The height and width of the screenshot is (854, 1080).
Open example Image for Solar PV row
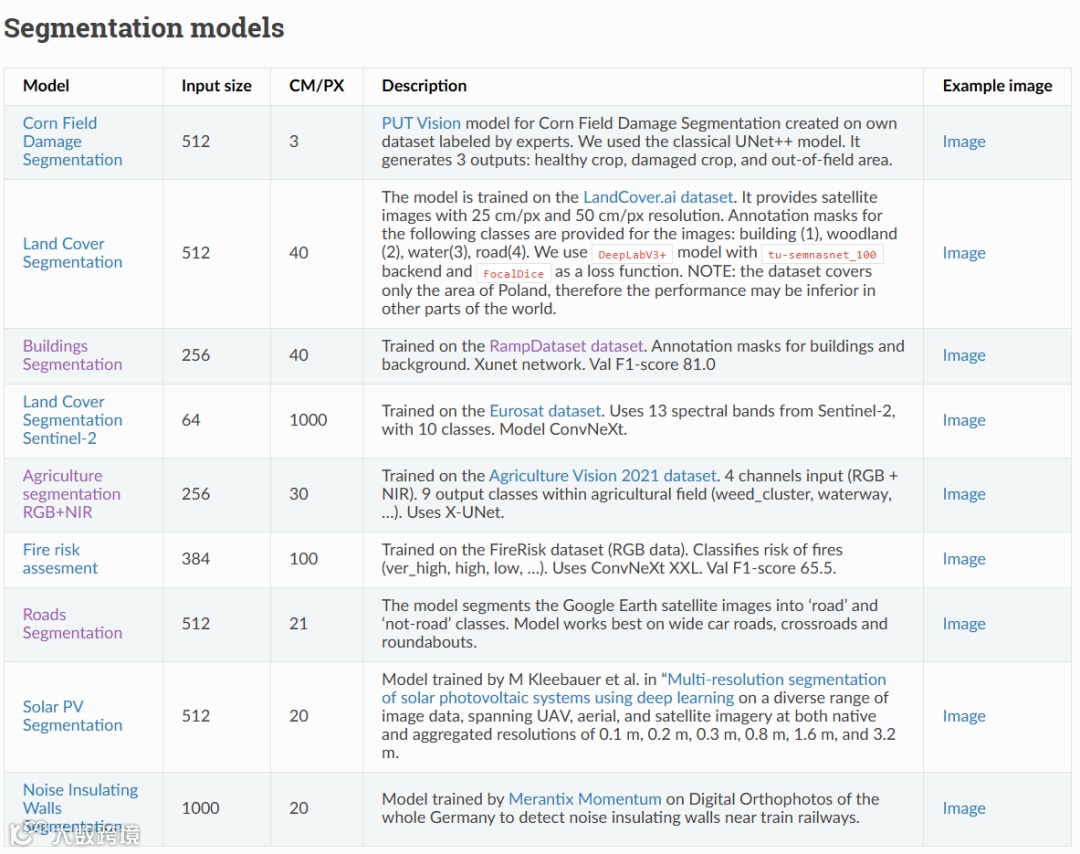[x=964, y=716]
